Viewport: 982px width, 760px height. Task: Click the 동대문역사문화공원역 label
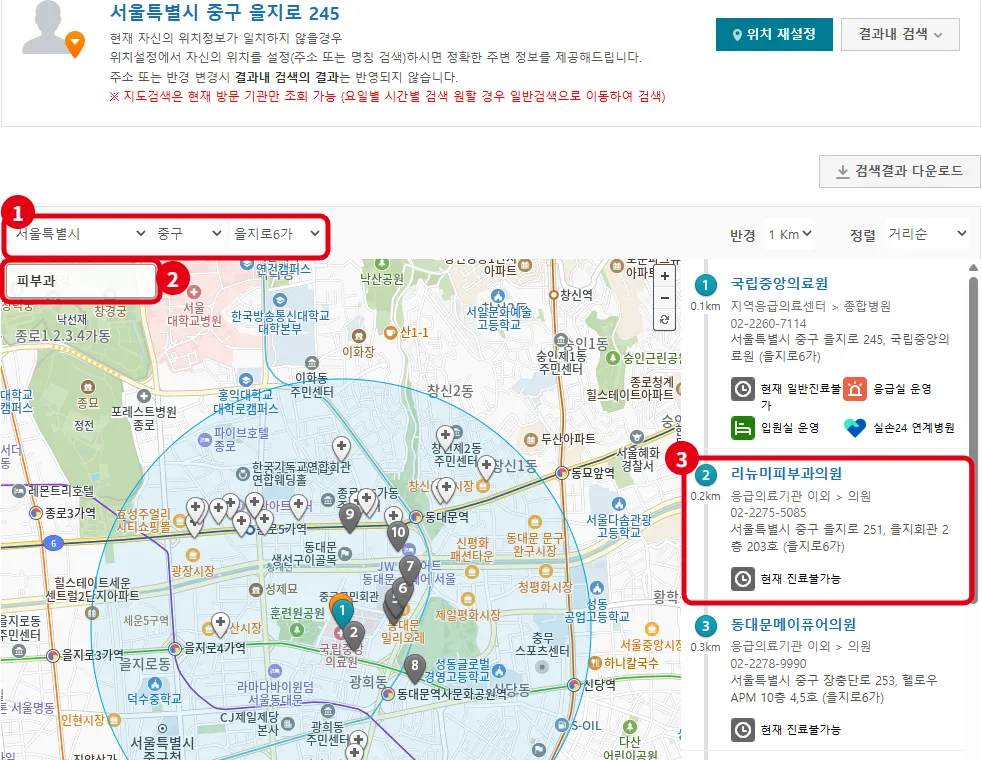[452, 694]
